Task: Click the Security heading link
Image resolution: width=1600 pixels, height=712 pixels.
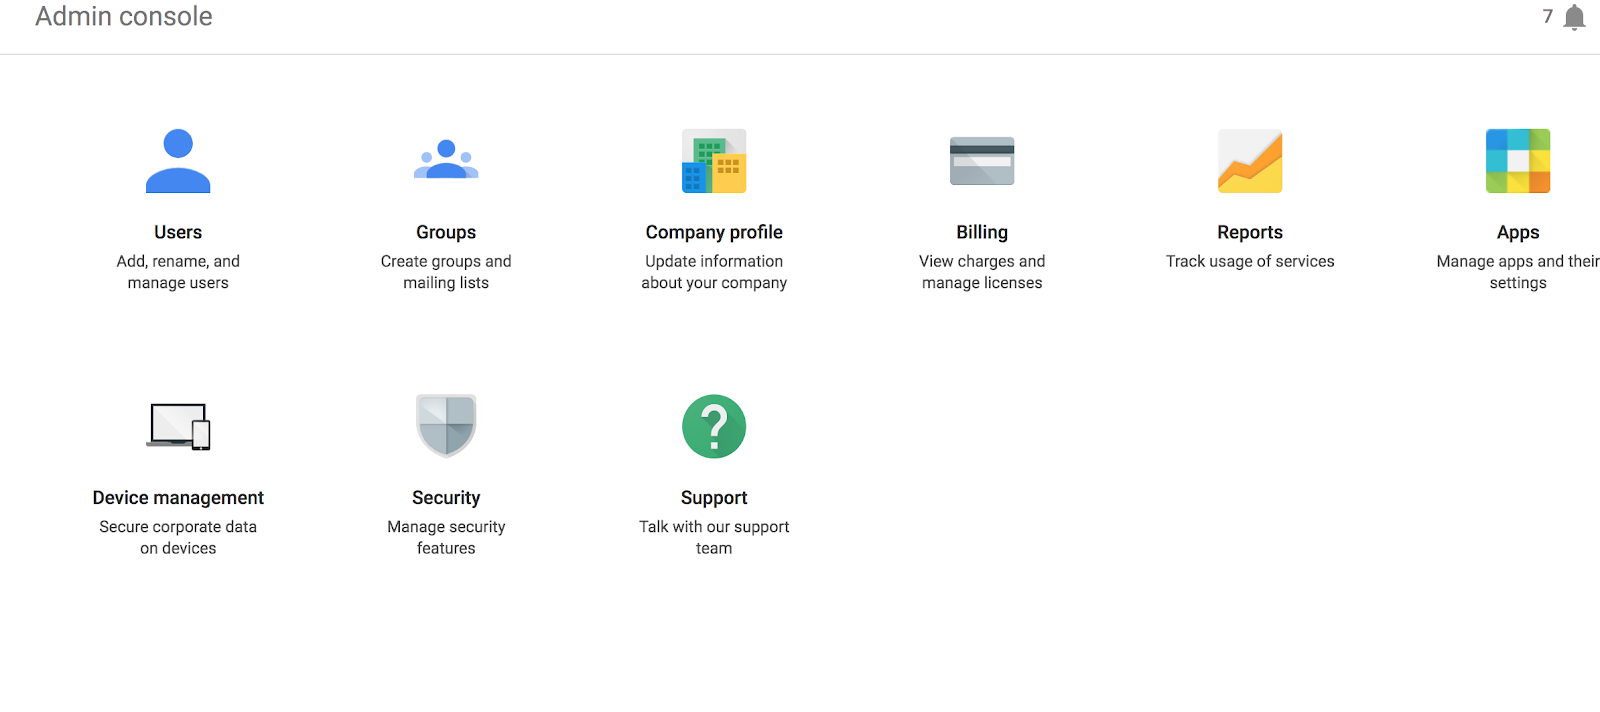Action: [446, 498]
